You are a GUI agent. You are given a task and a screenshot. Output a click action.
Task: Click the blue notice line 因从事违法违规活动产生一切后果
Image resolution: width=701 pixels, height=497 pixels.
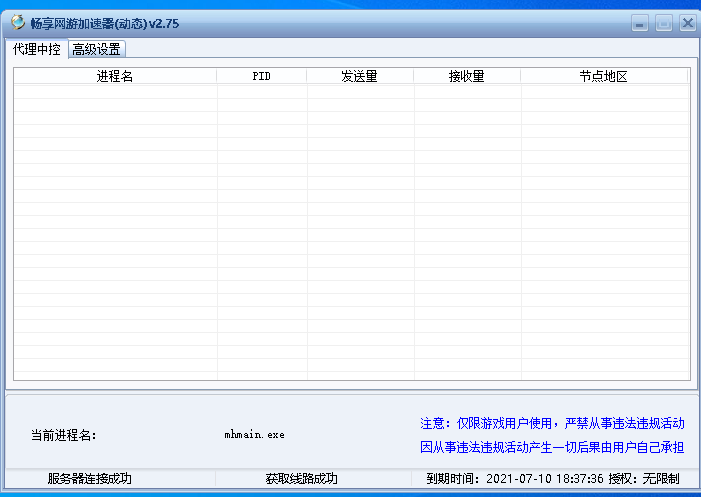point(552,447)
